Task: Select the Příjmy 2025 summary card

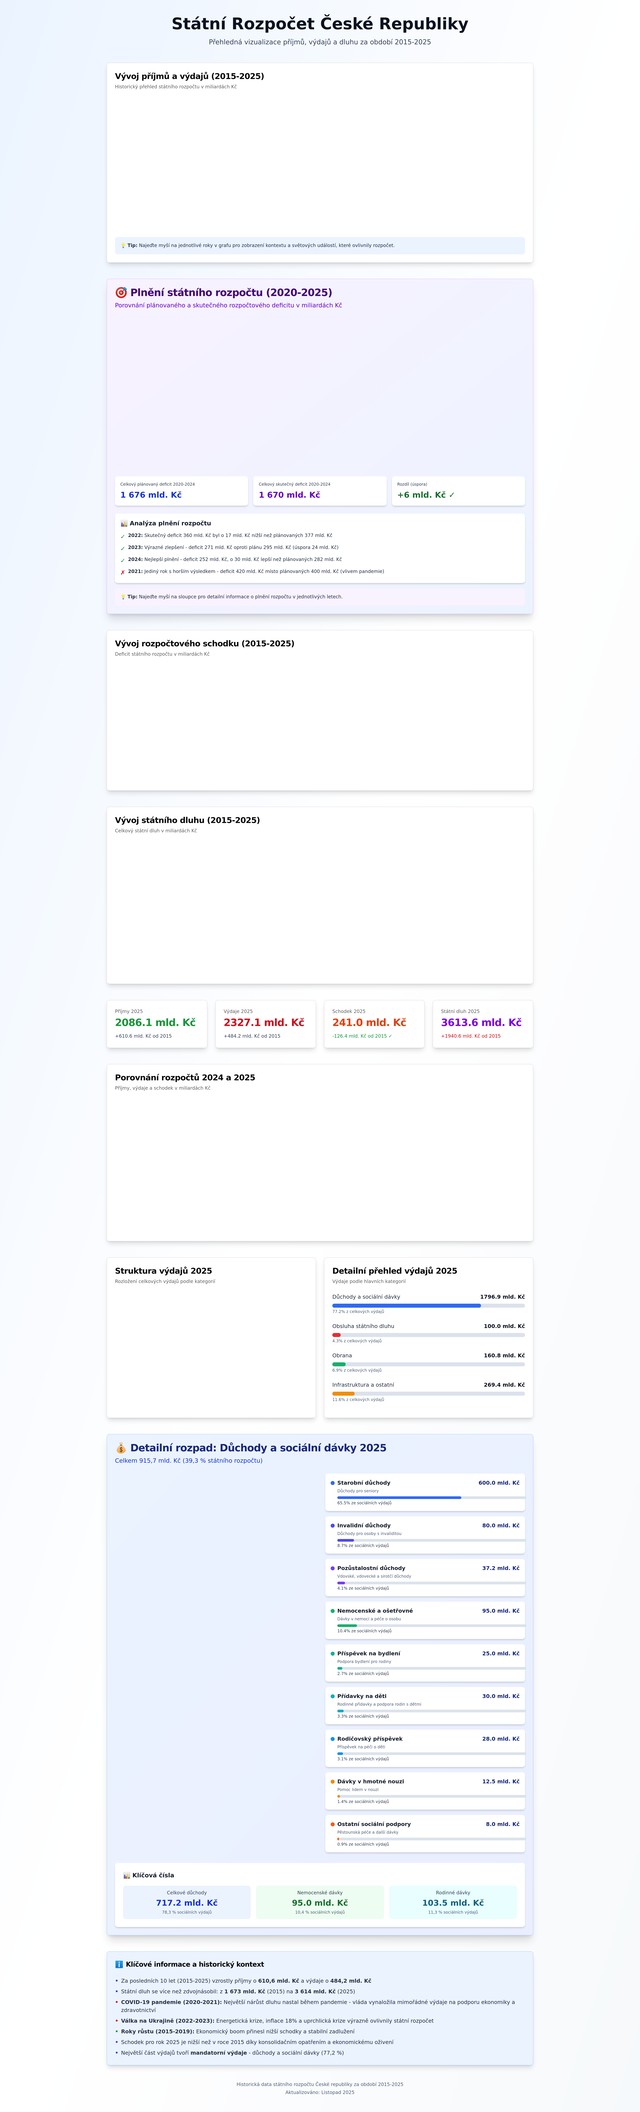Action: 157,1024
